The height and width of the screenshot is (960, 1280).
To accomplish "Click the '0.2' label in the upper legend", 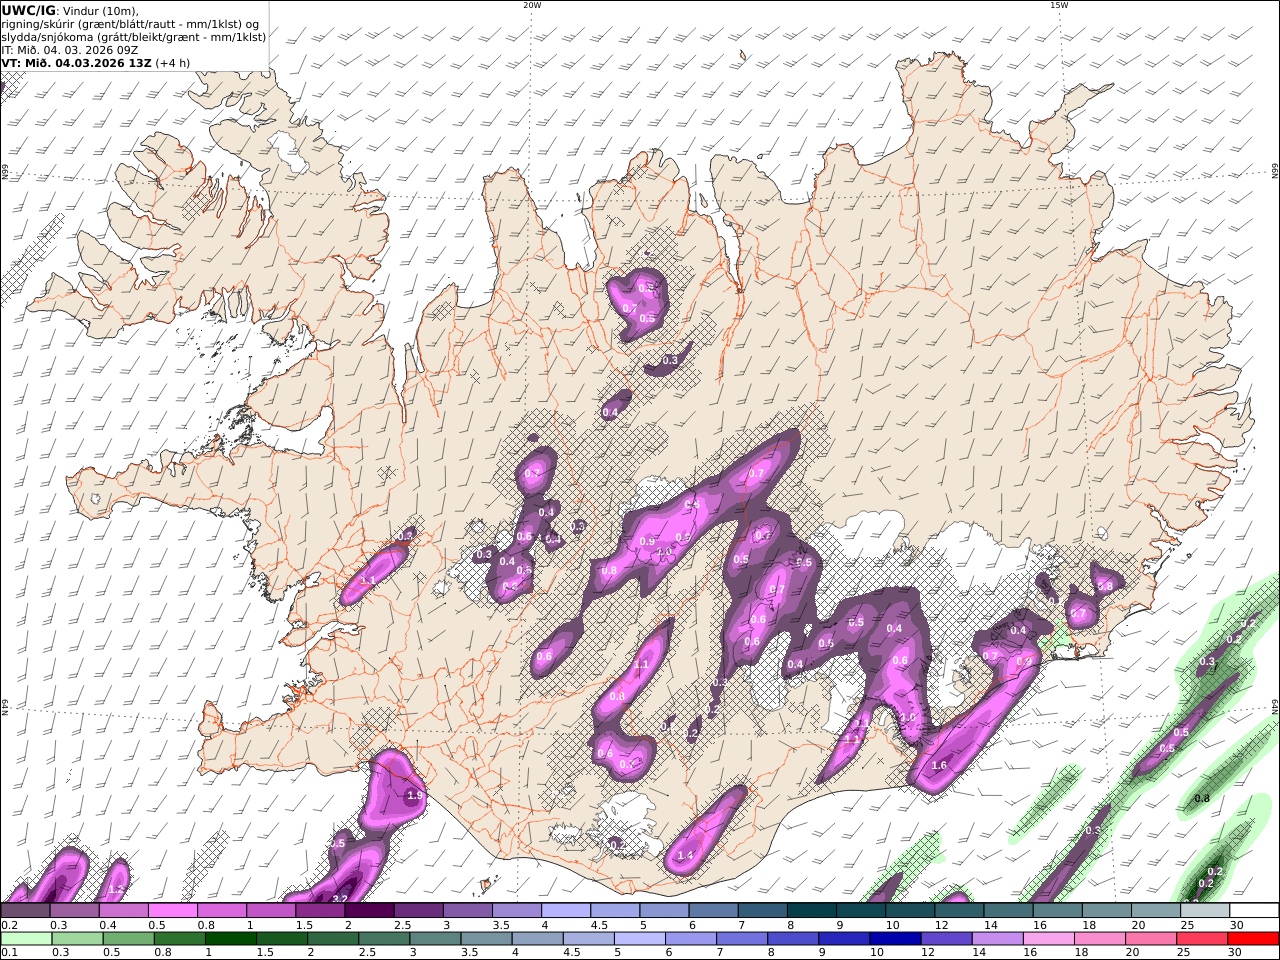I will pyautogui.click(x=8, y=925).
